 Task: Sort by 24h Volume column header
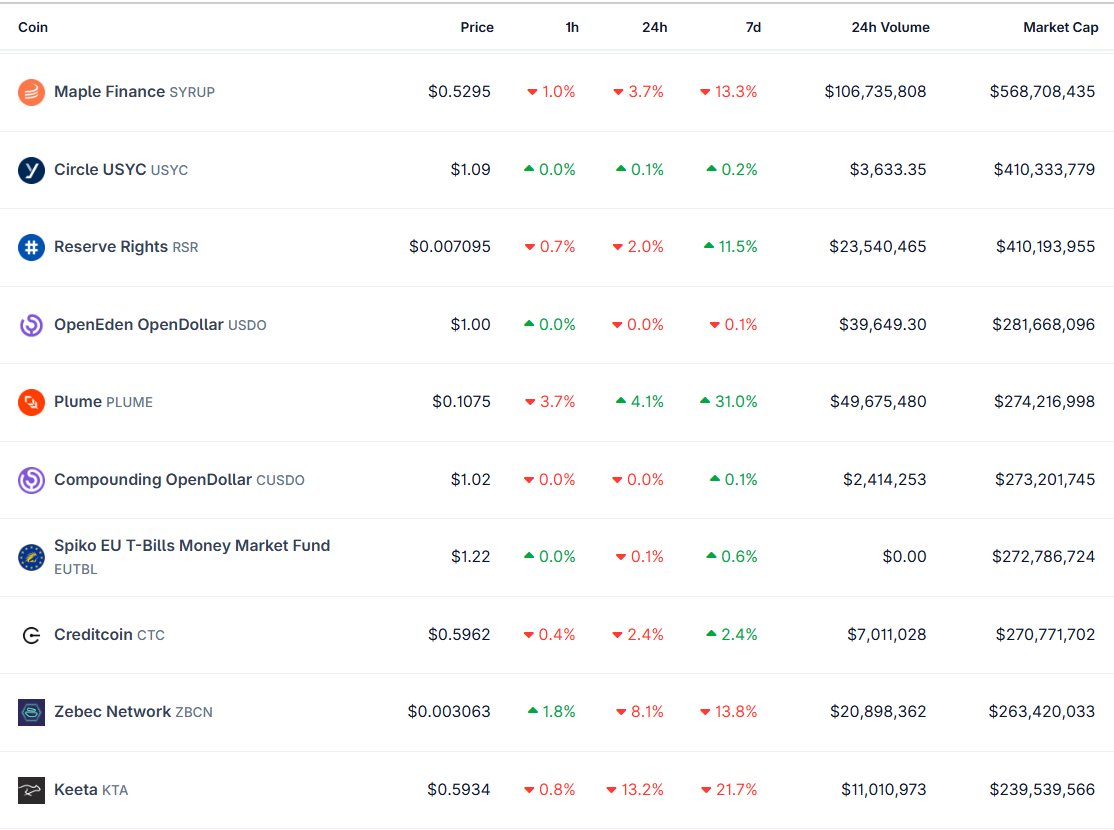click(890, 27)
